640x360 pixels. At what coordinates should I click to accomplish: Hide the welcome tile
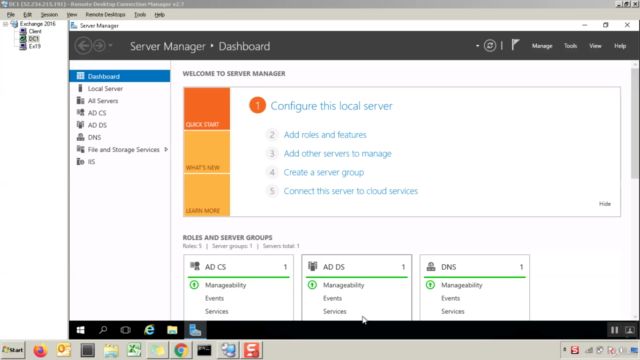[x=604, y=204]
